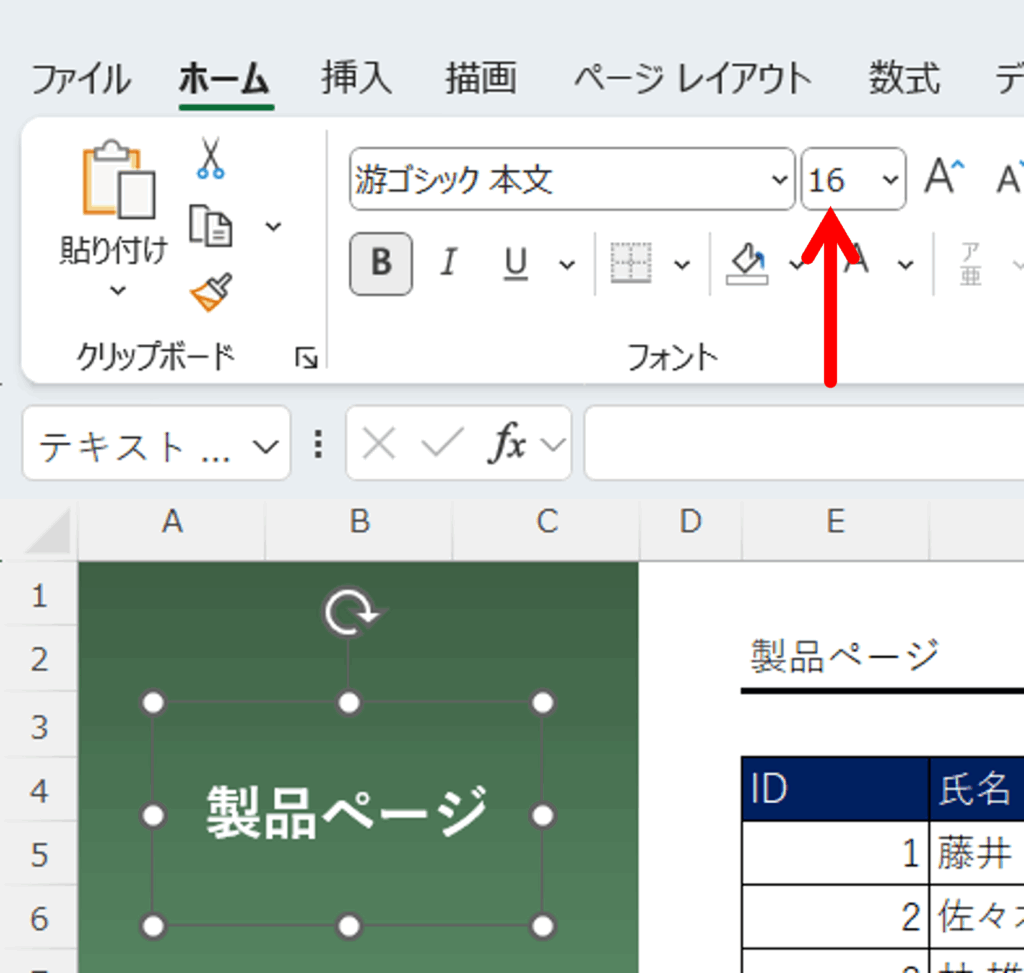Increase font size with the larger A icon
The width and height of the screenshot is (1024, 973).
point(944,179)
